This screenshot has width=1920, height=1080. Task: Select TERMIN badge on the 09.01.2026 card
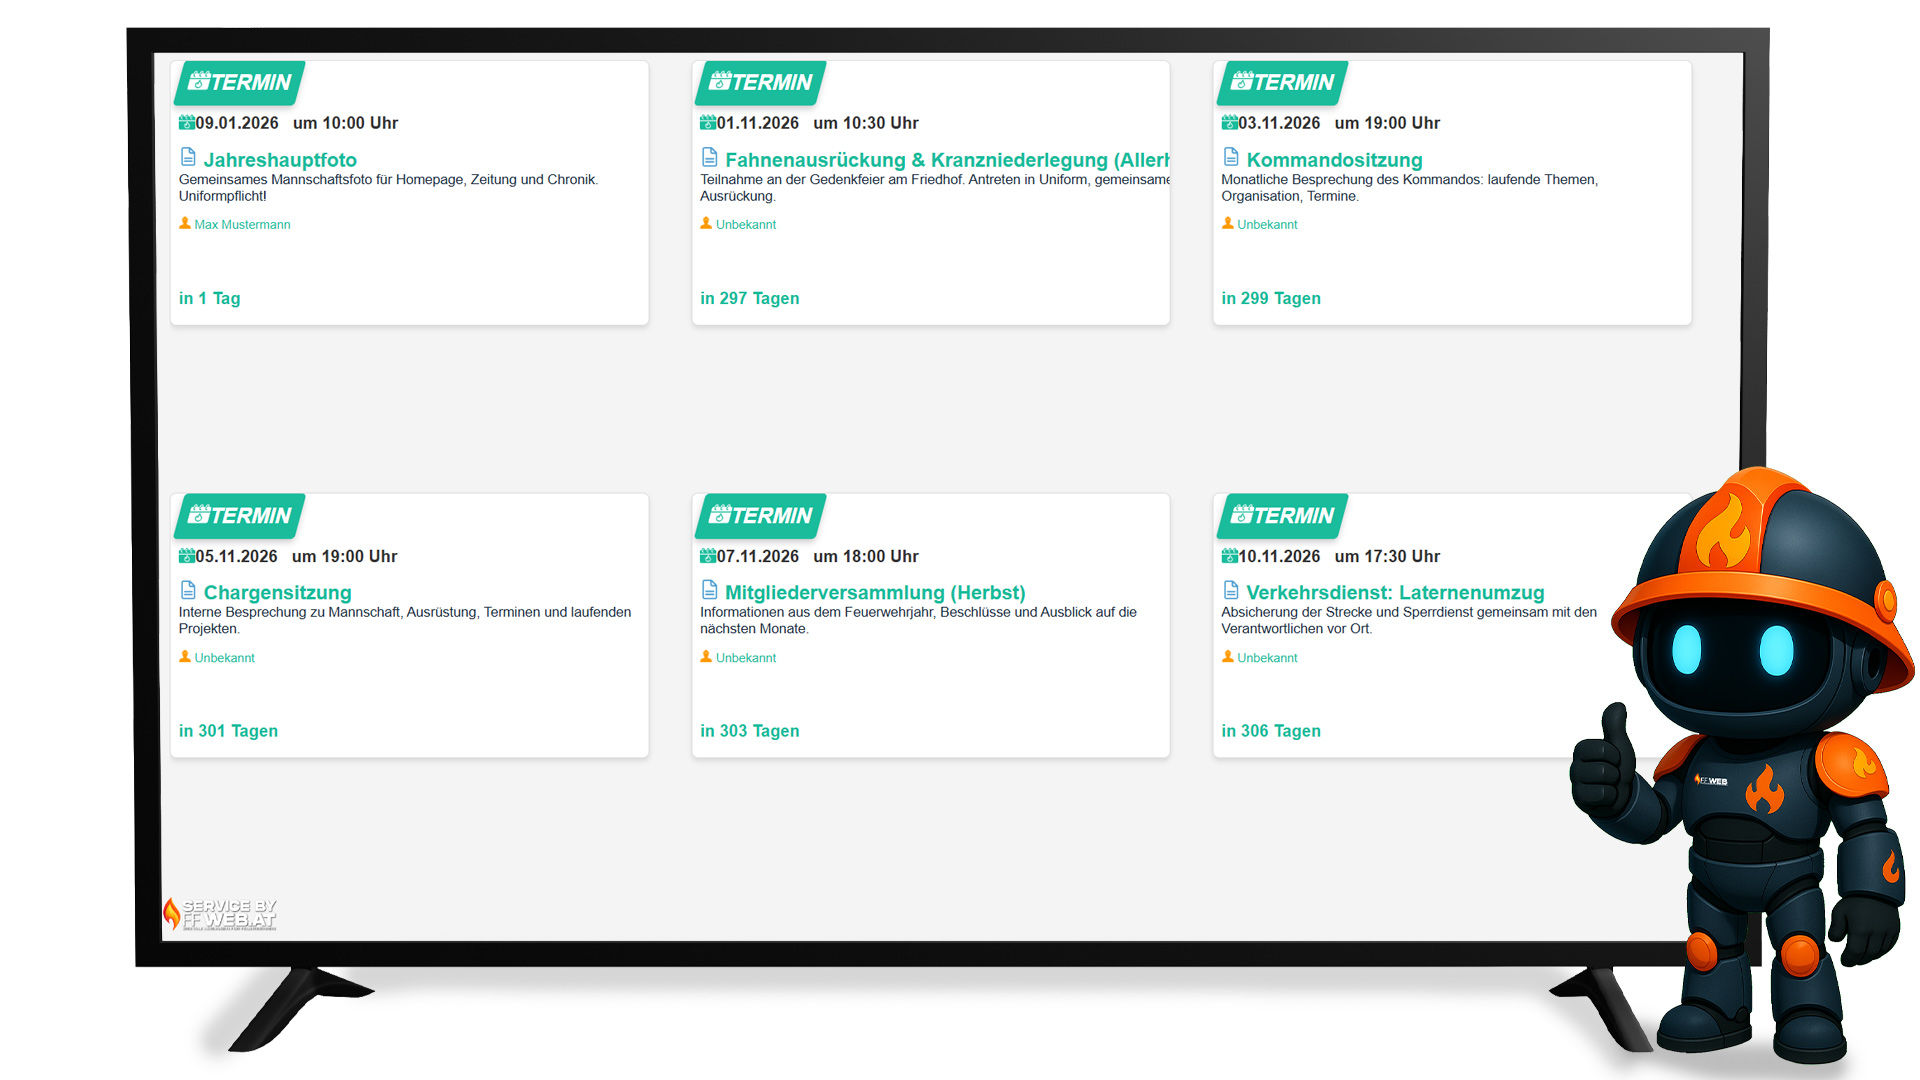click(x=240, y=83)
